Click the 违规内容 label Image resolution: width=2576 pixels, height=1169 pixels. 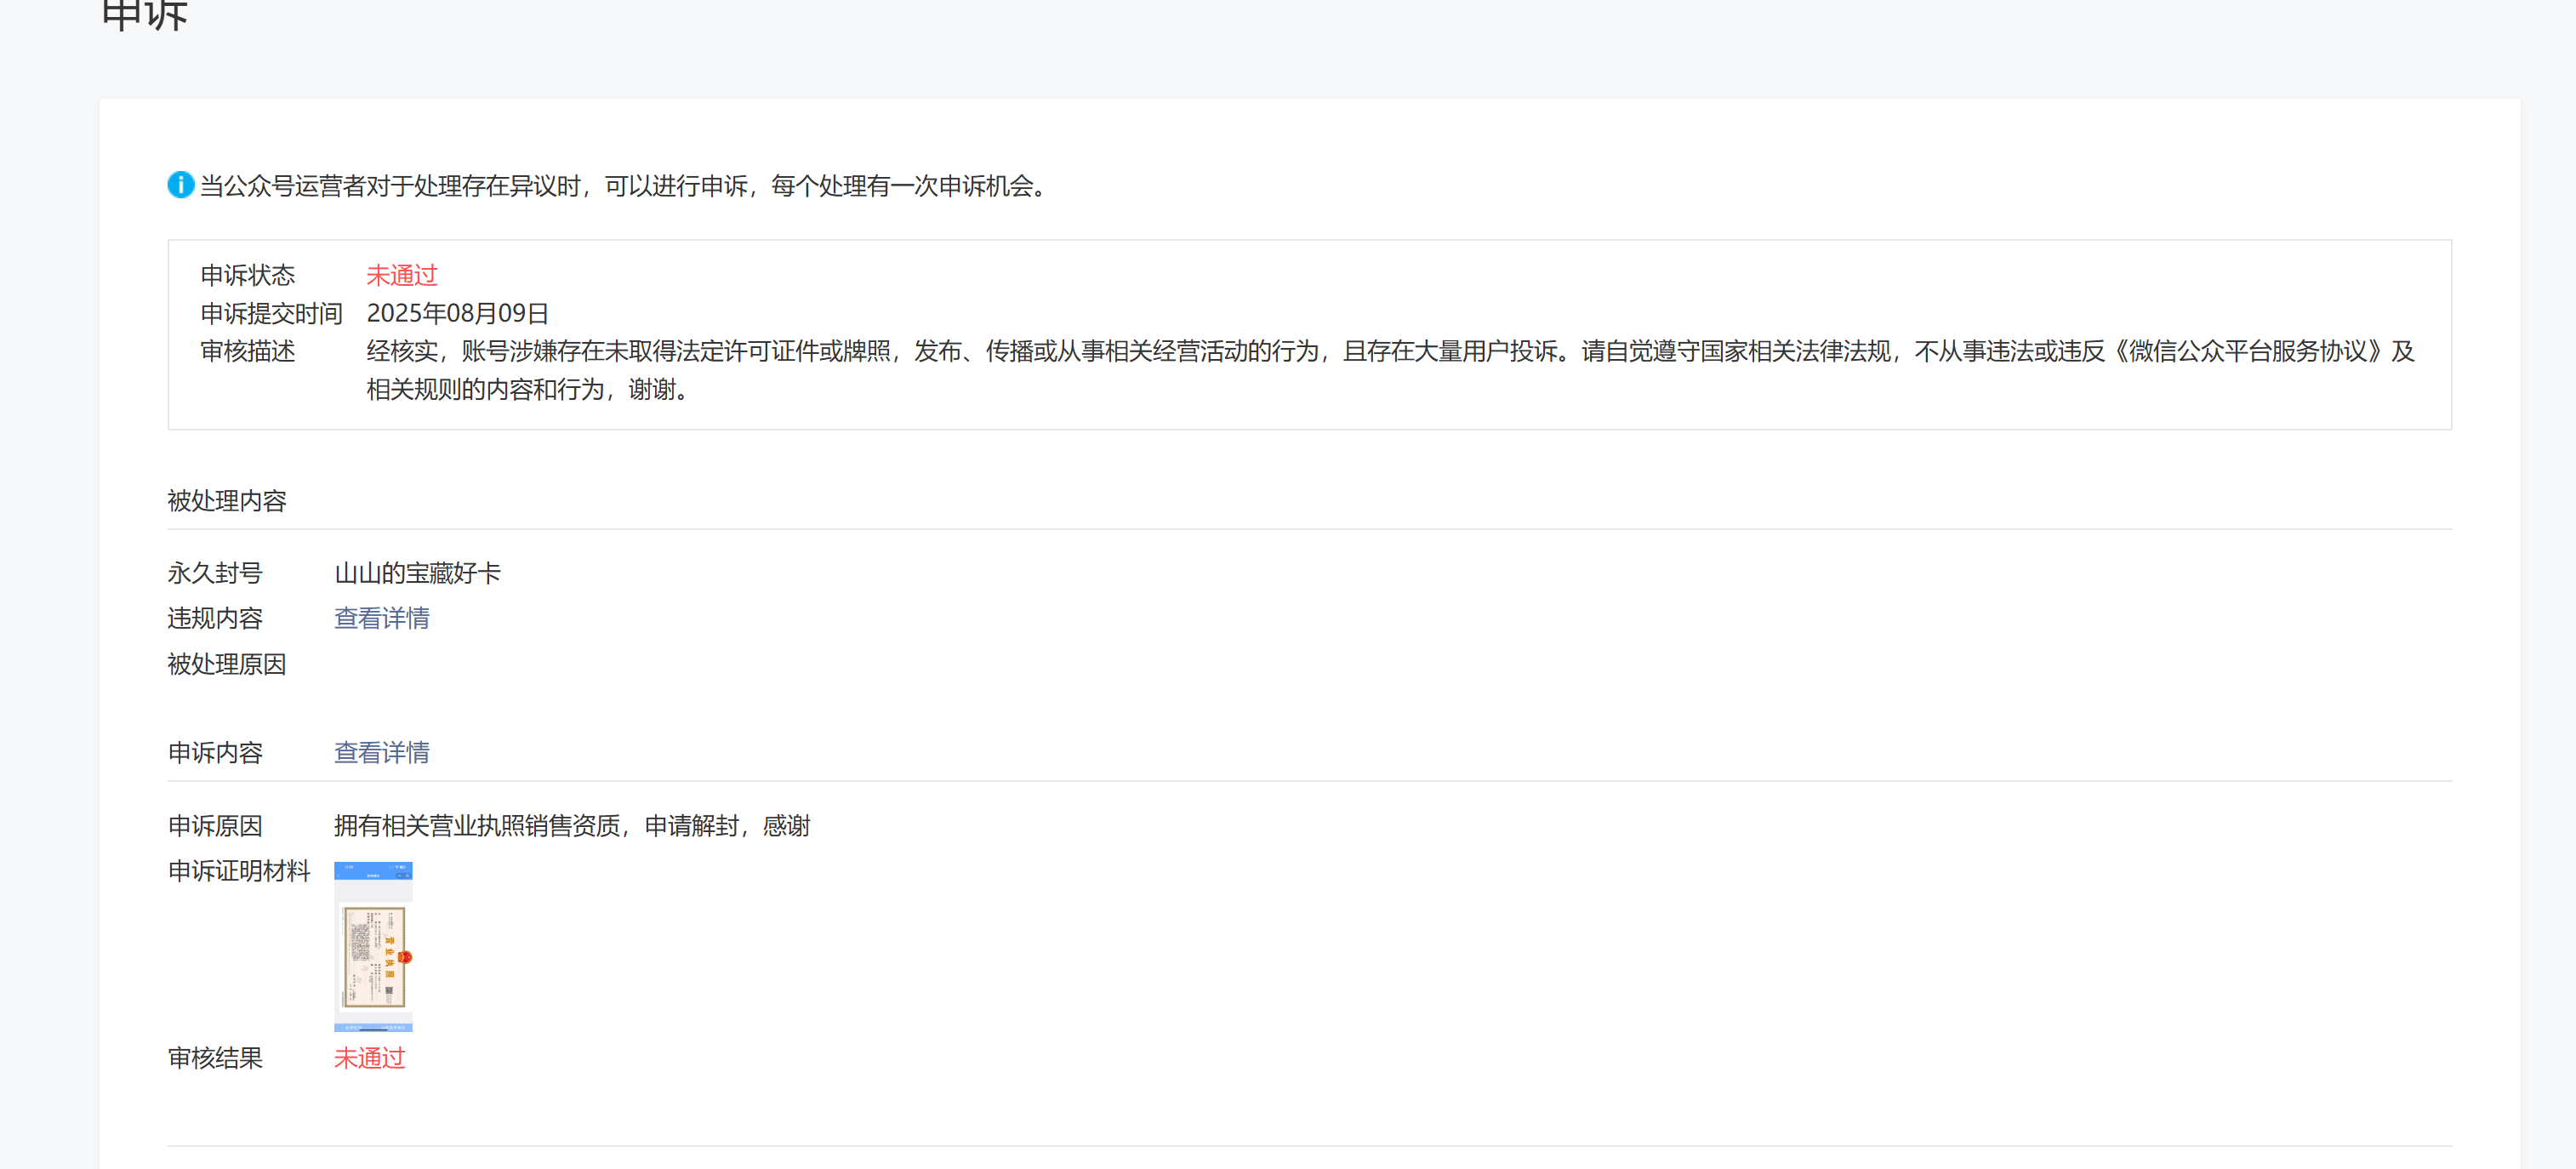tap(215, 619)
